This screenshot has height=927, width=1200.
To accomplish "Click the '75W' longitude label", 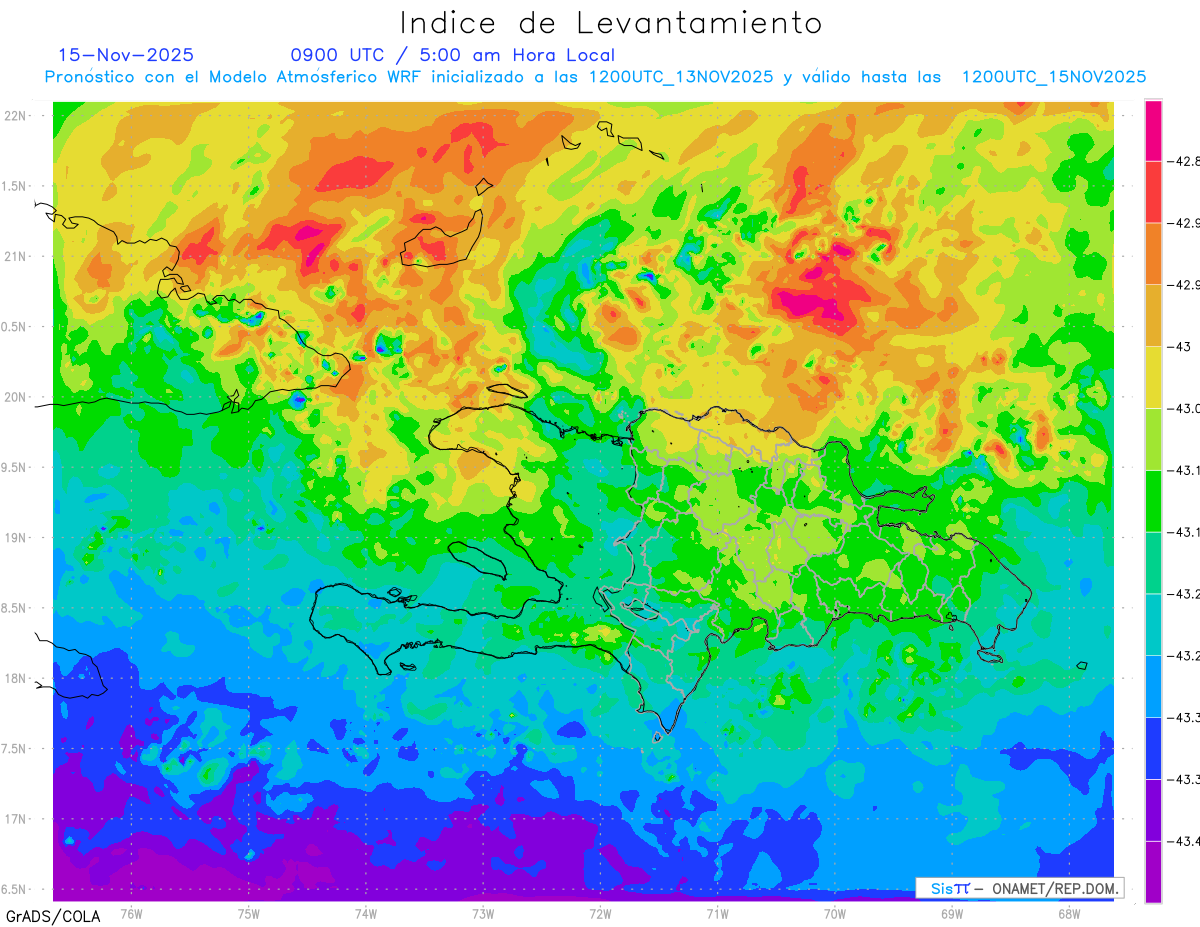I will coord(248,912).
